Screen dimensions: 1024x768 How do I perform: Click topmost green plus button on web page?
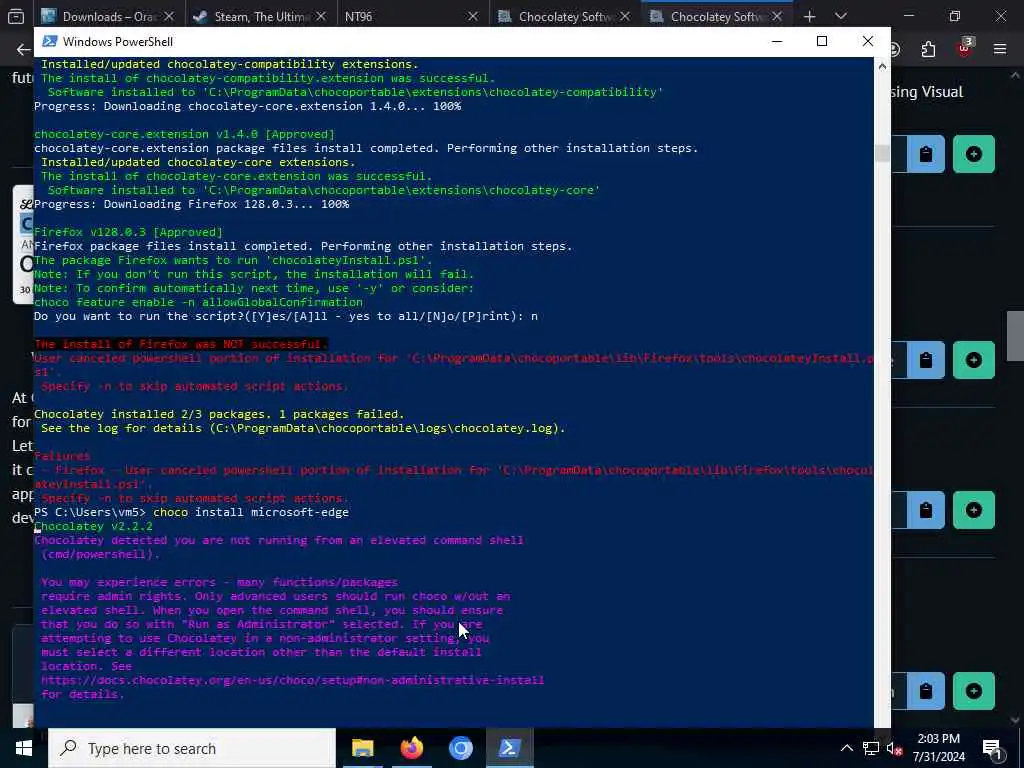tap(974, 154)
